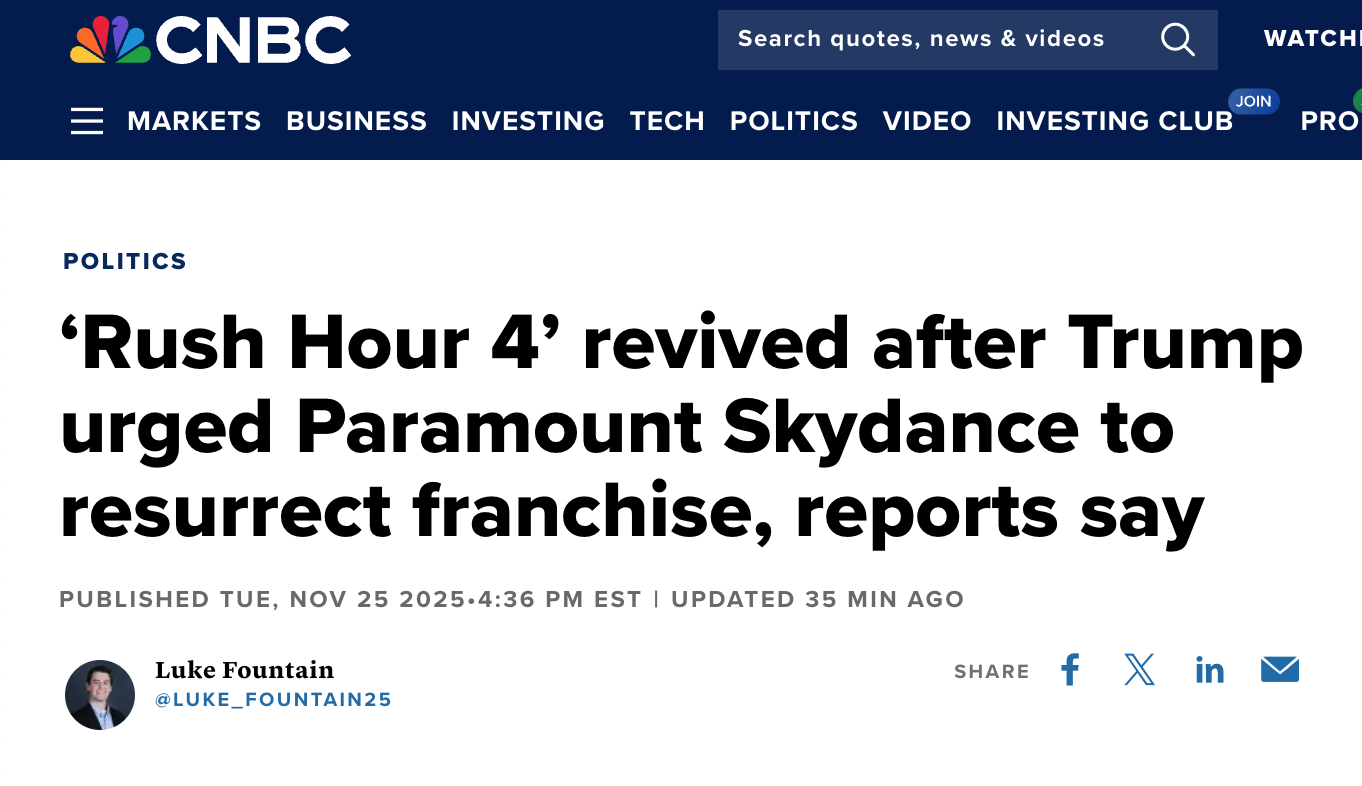The image size is (1362, 786).
Task: Select Tech in the navigation bar
Action: [x=667, y=122]
